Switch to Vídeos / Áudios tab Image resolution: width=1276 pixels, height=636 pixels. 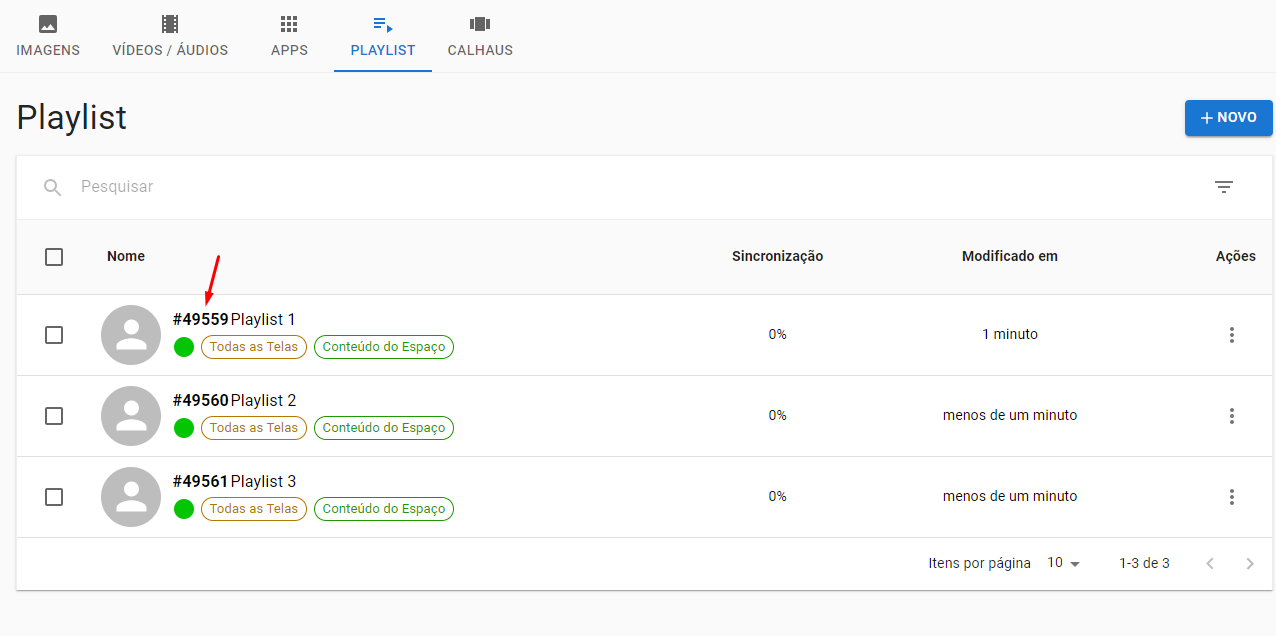pos(170,36)
